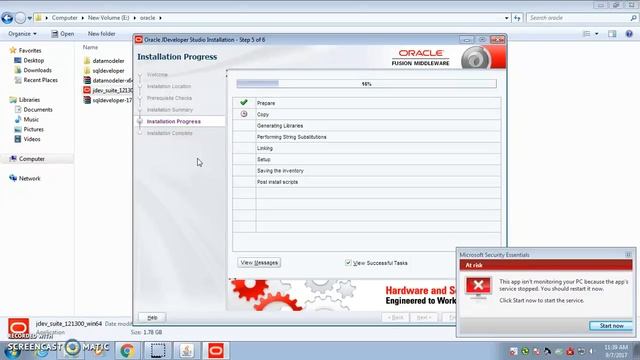Click the Explorer forward arrow button
This screenshot has width=640, height=360.
(20, 18)
